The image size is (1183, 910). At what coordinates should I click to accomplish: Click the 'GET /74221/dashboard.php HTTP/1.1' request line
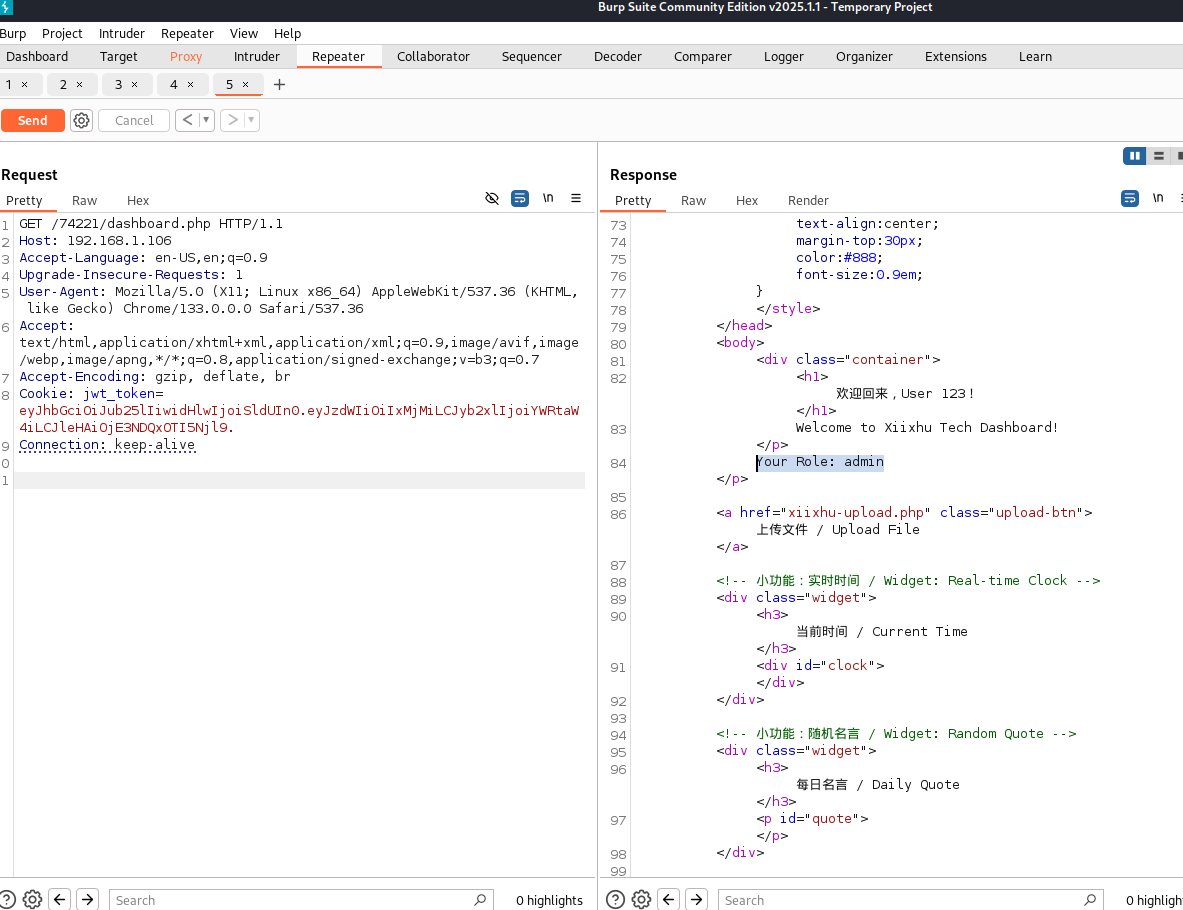click(151, 223)
